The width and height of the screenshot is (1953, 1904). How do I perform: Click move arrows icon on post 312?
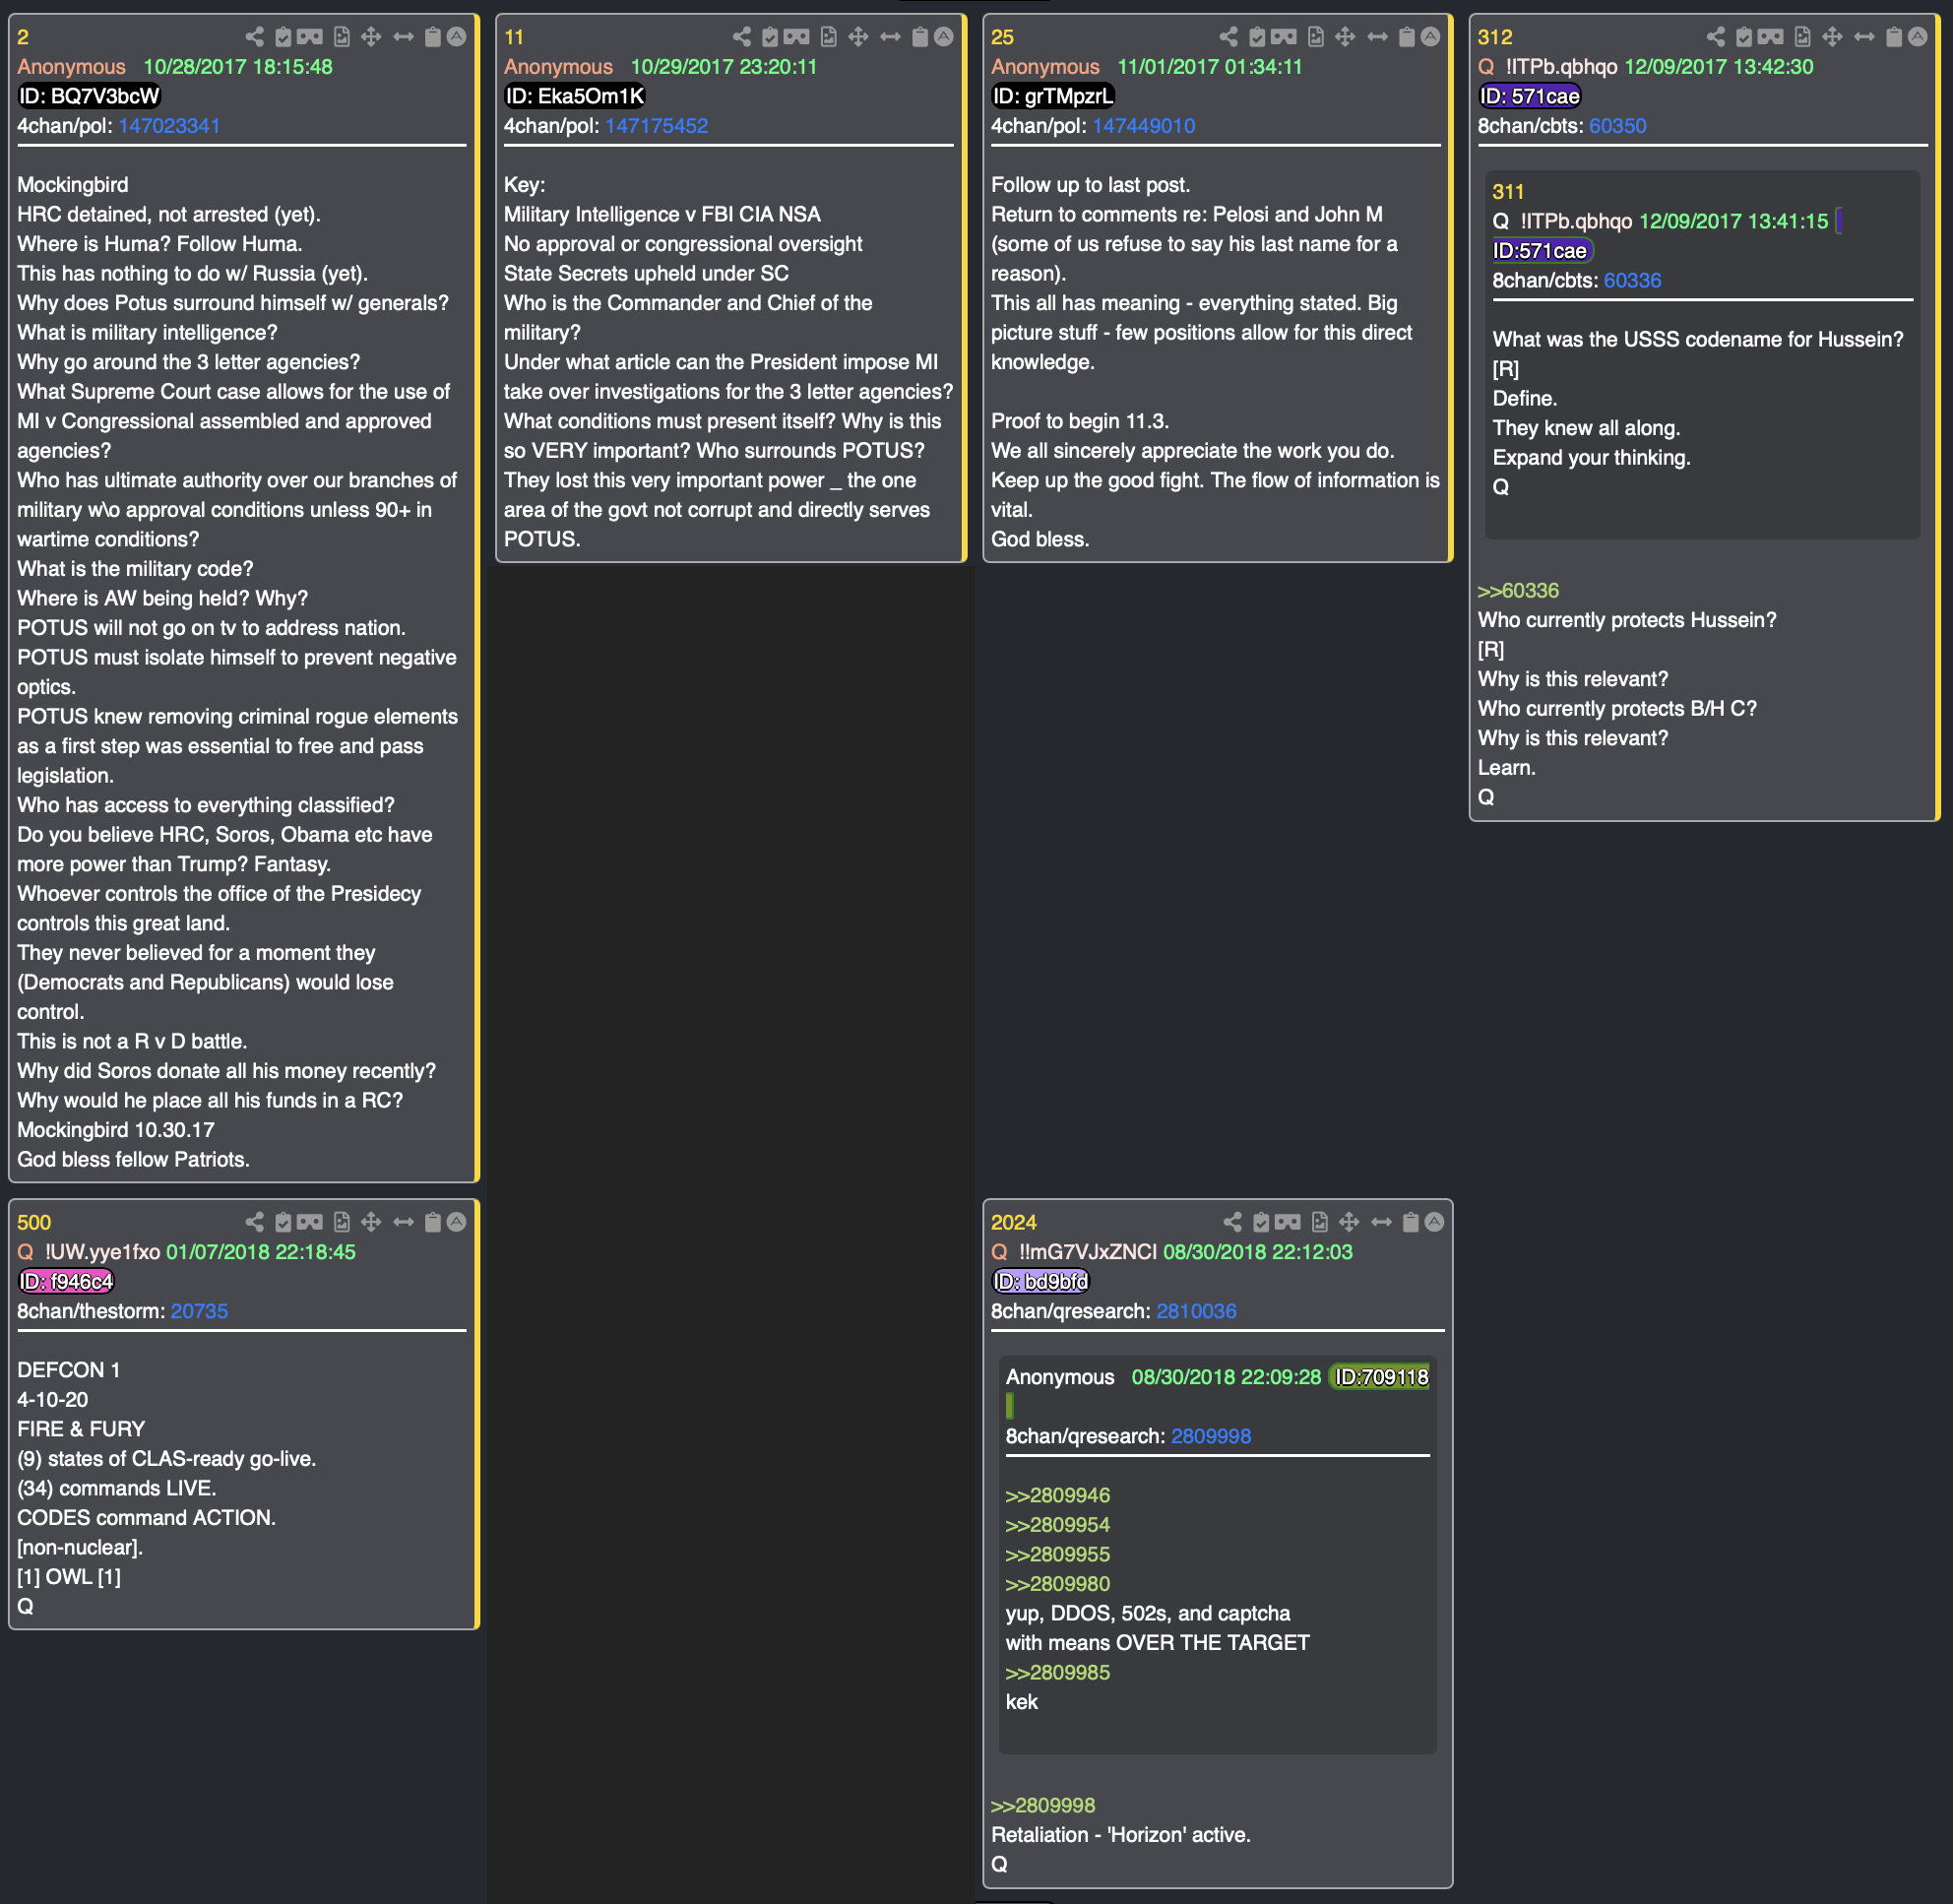1832,37
